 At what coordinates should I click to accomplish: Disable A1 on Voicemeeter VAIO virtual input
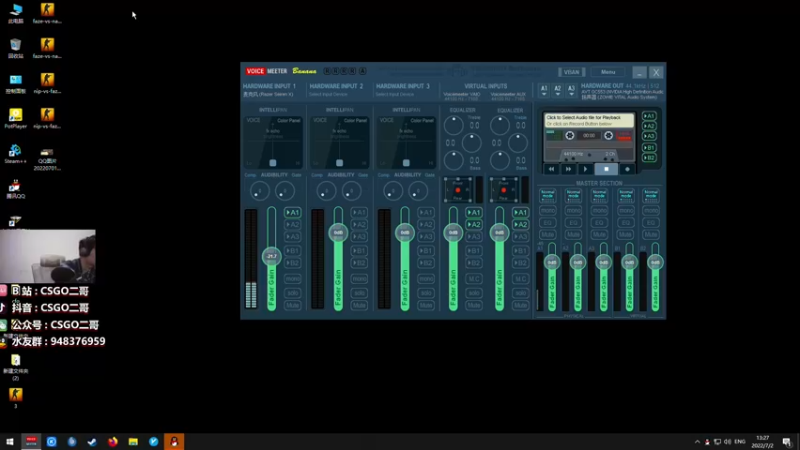pyautogui.click(x=474, y=212)
